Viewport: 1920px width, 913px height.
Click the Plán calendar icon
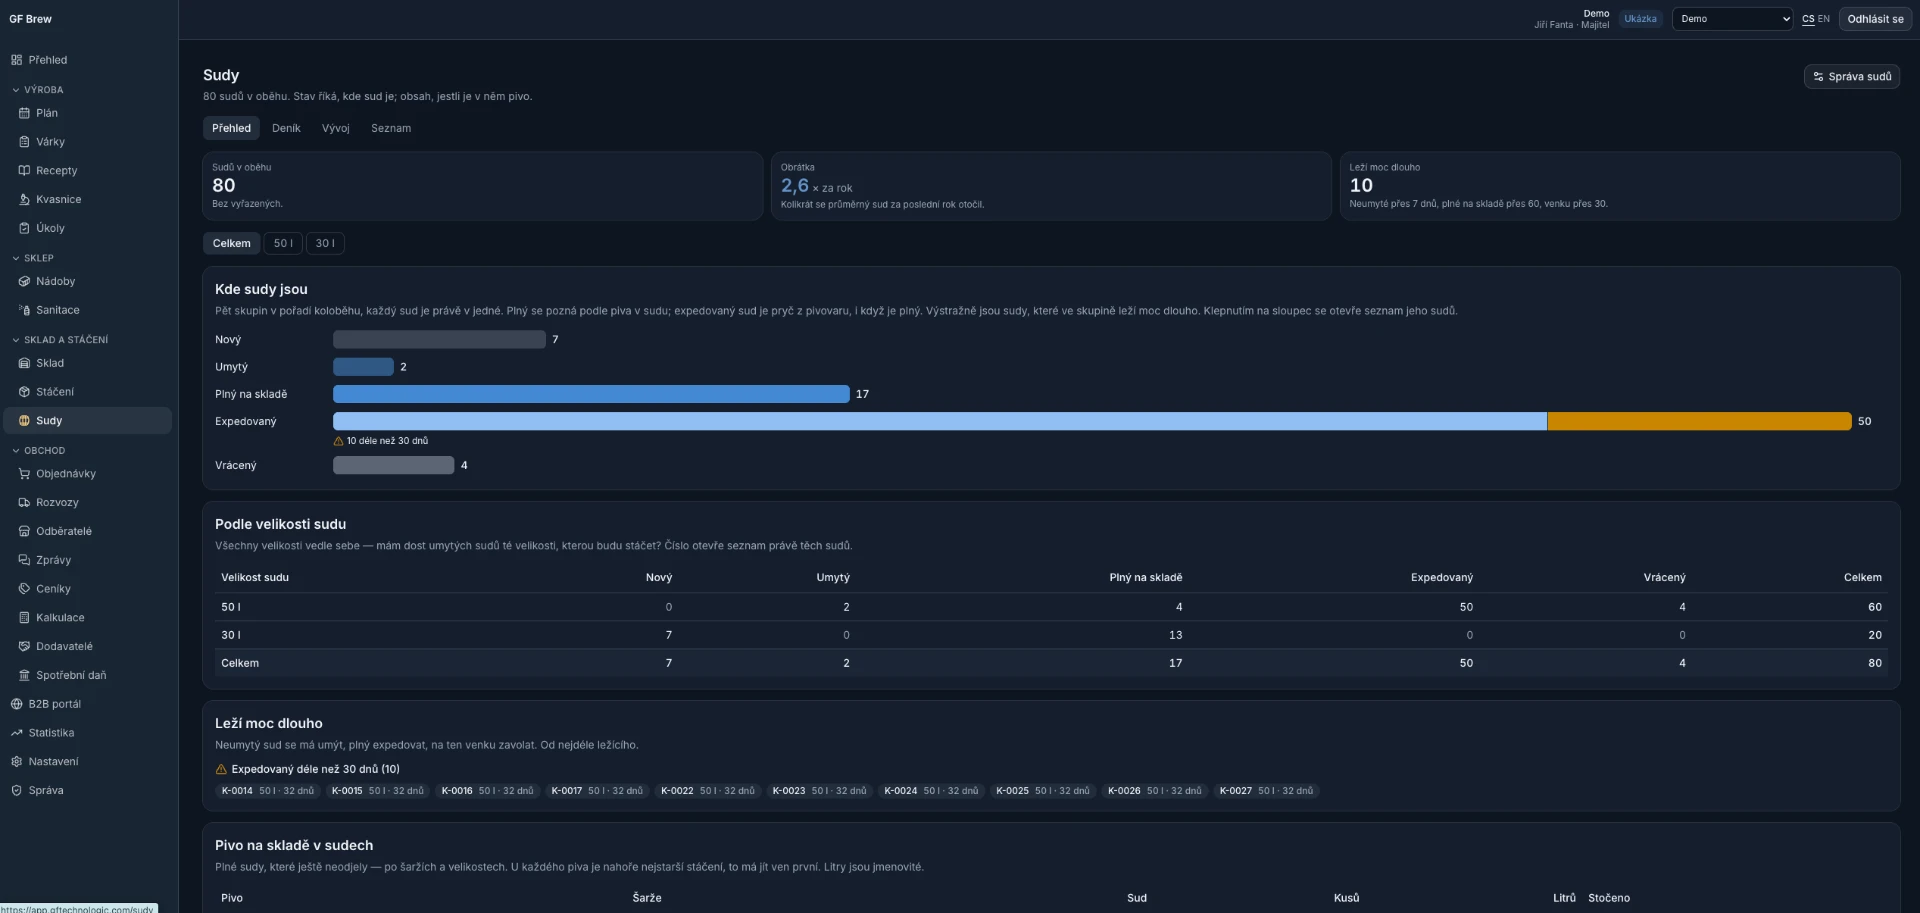24,113
